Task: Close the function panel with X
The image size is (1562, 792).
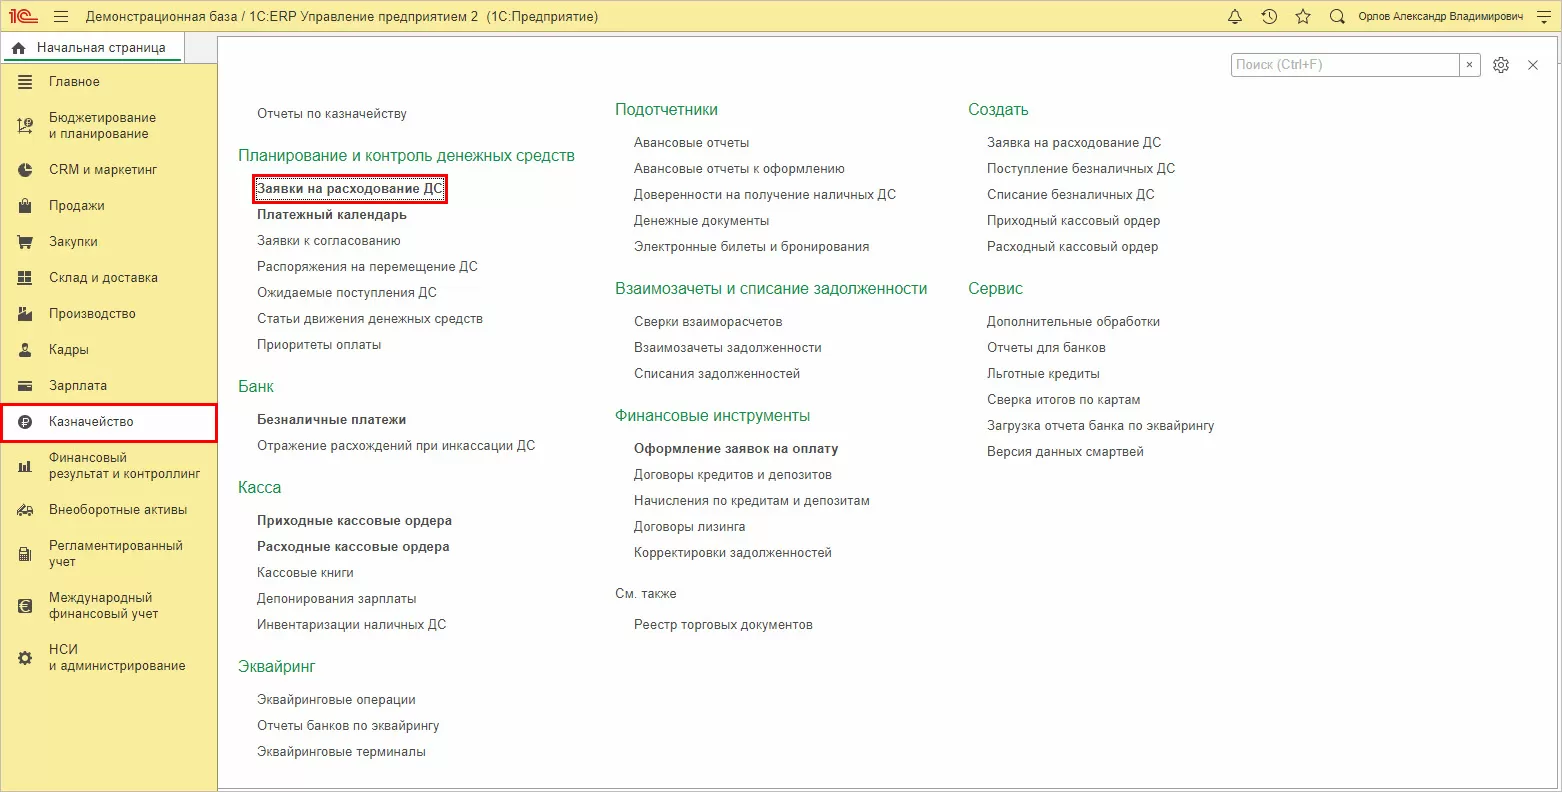Action: point(1533,65)
